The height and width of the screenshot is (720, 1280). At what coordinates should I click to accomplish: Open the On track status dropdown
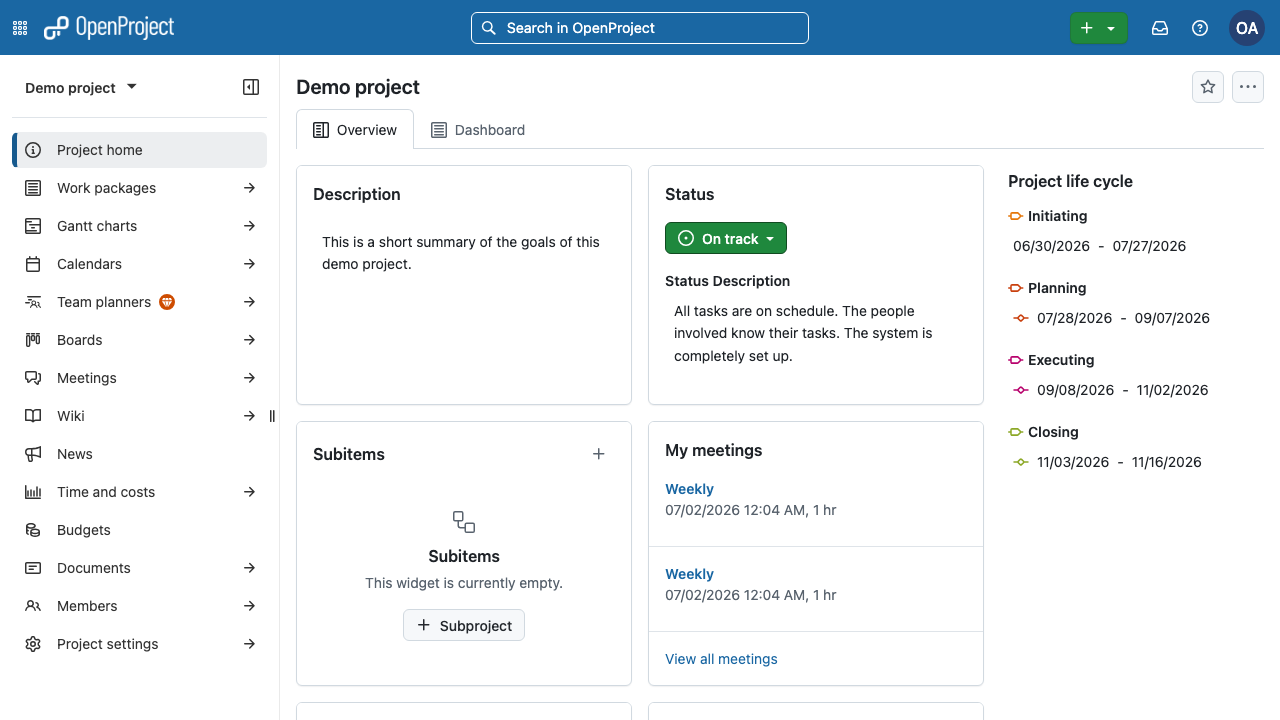tap(726, 238)
